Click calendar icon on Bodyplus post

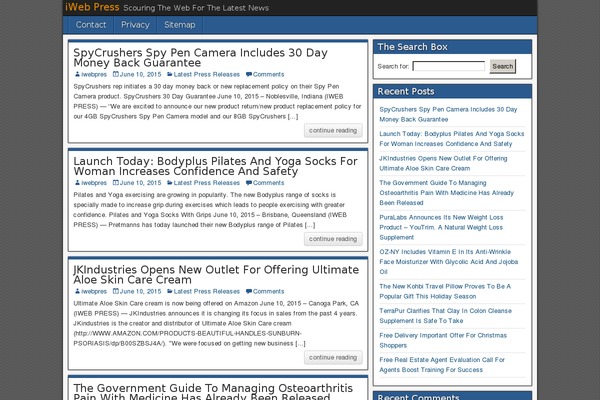pyautogui.click(x=116, y=183)
